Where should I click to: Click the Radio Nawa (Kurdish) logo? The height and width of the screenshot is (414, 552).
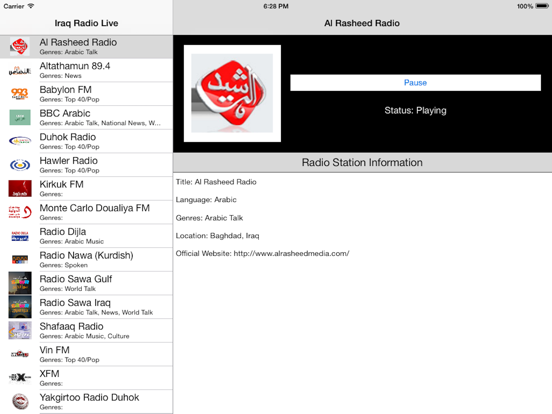point(20,259)
